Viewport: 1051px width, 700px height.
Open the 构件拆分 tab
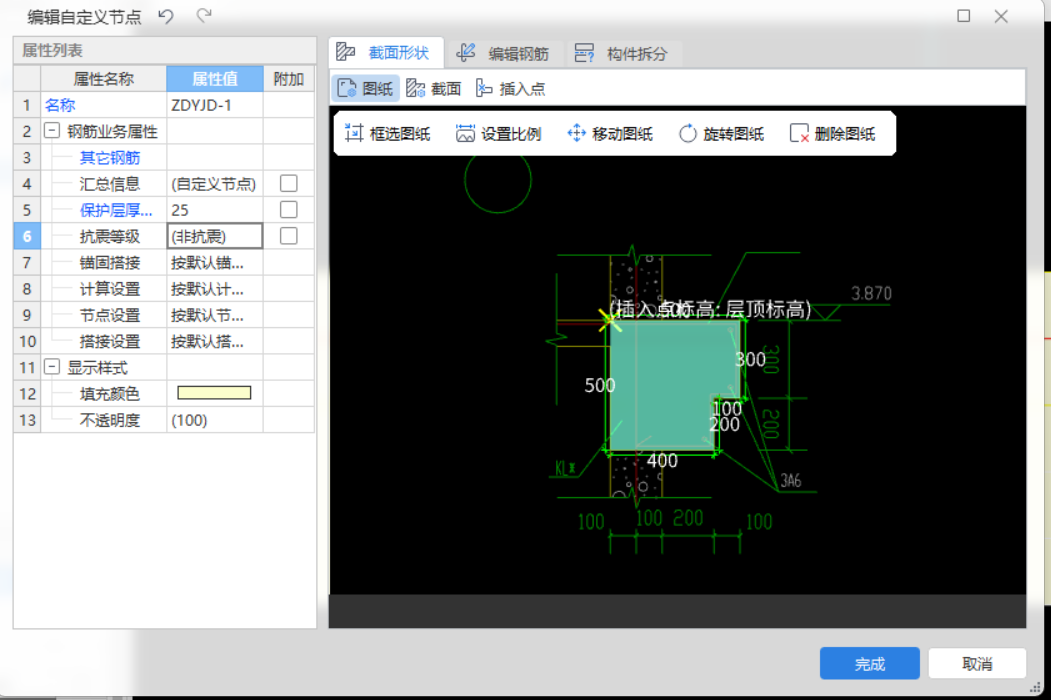point(621,54)
